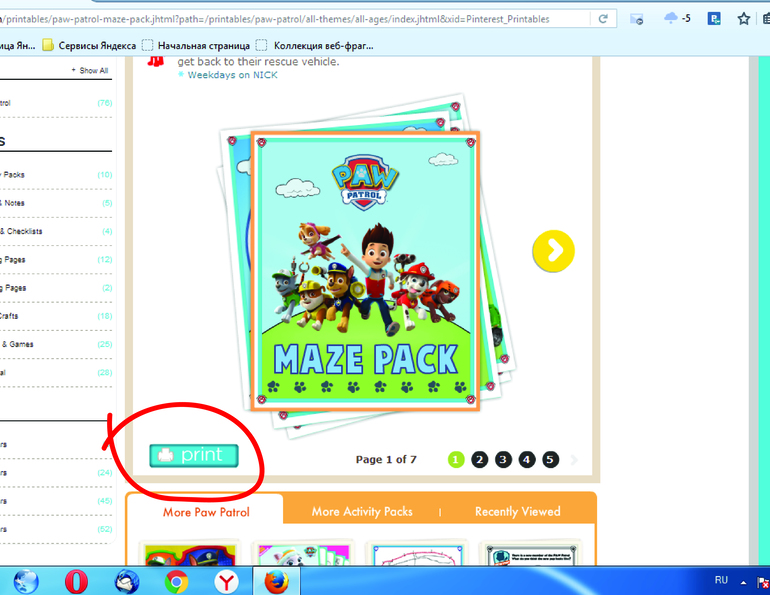Screen dimensions: 770x595
Task: Click the Maze Pack cover image
Action: [365, 270]
